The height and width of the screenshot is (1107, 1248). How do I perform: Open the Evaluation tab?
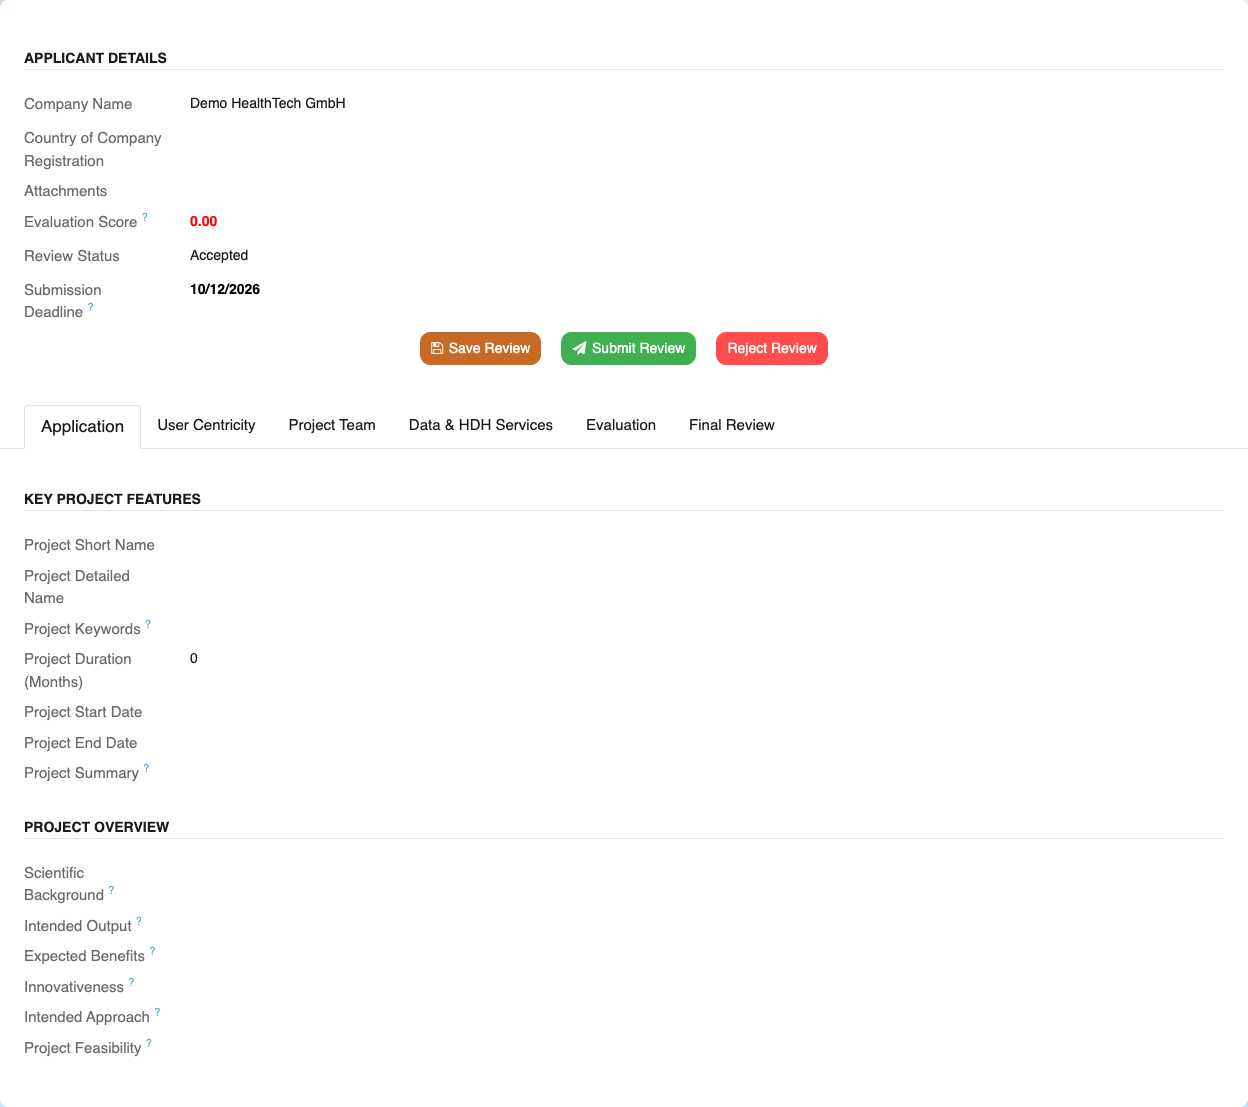click(621, 425)
